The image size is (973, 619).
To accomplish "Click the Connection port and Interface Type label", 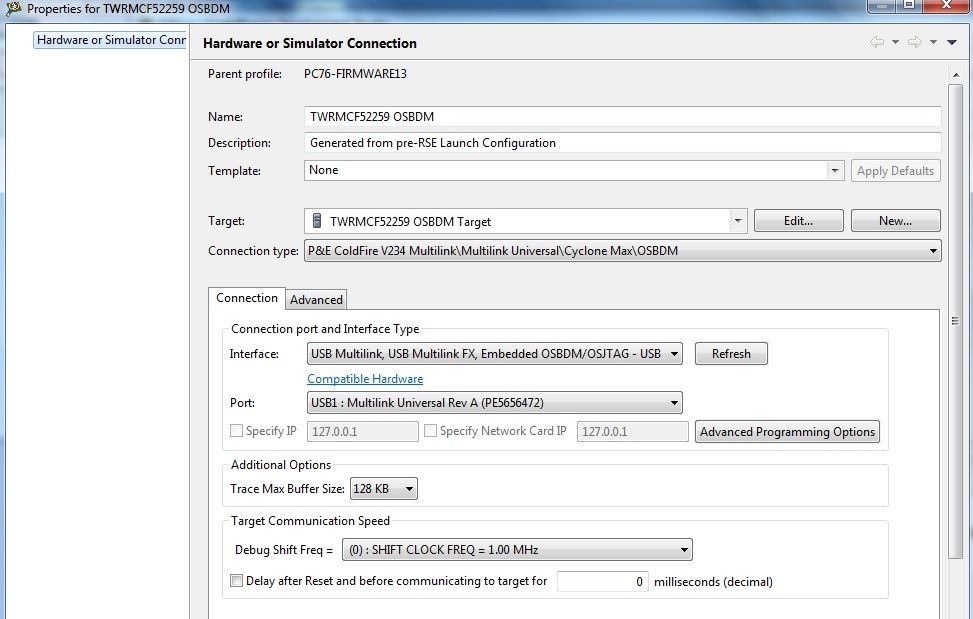I will [x=325, y=329].
